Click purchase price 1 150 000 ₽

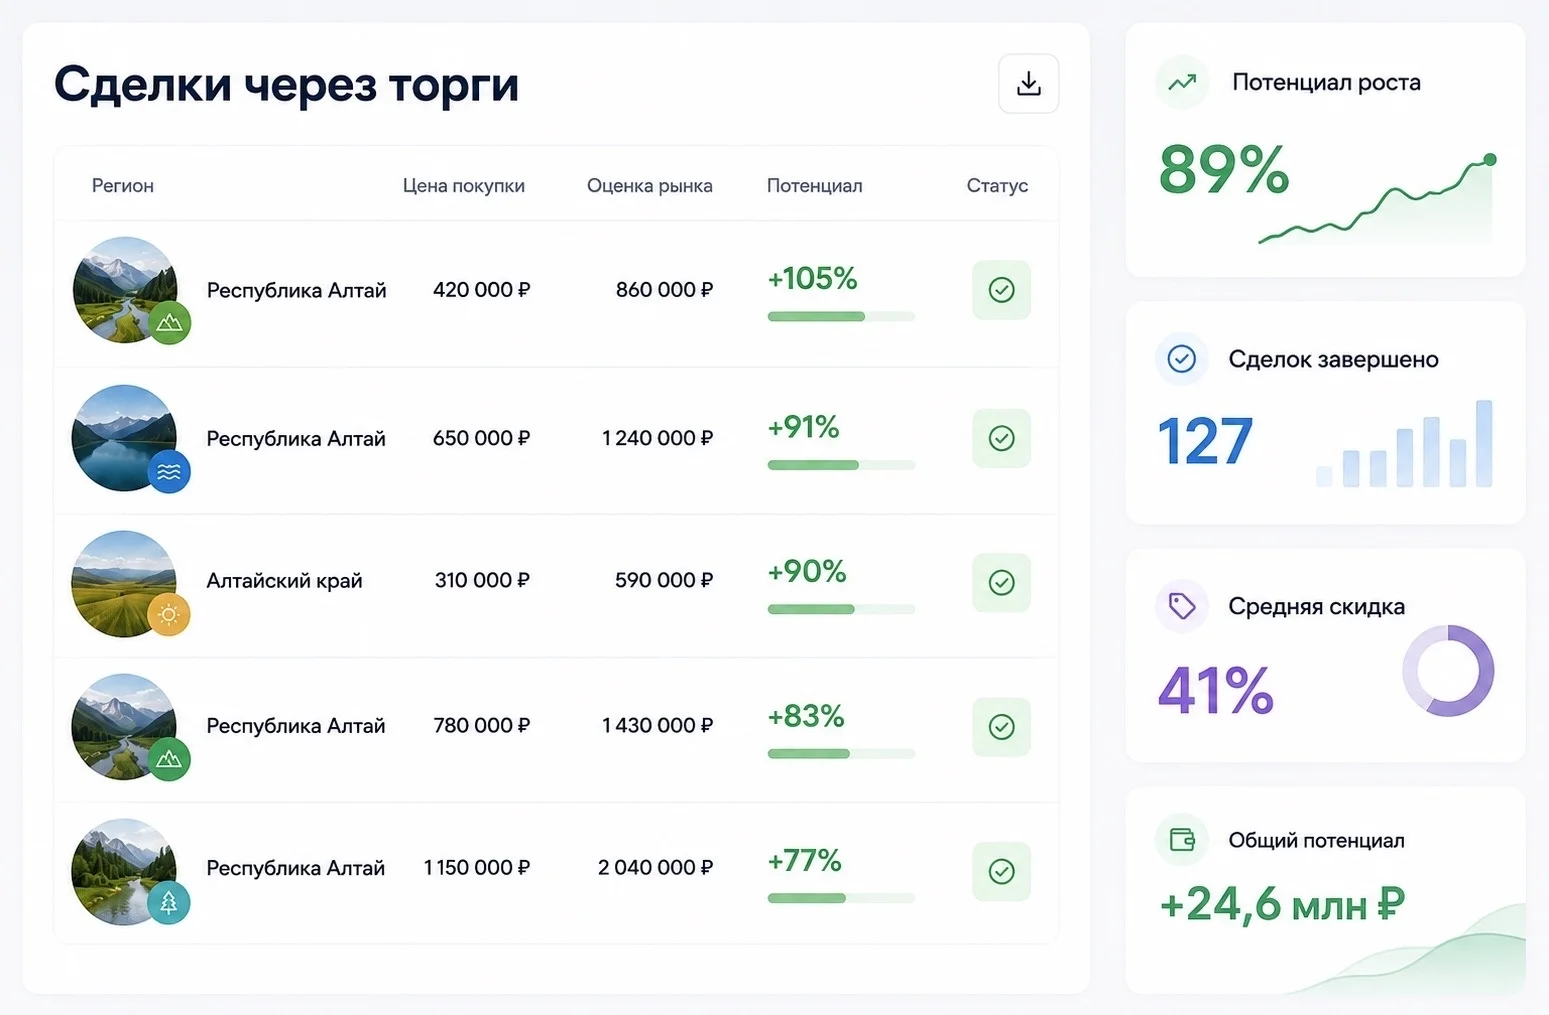point(477,867)
